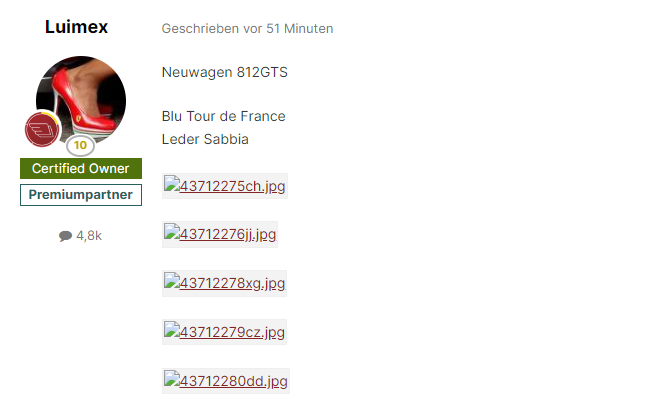Click the Certified Owner green badge
Viewport: 672px width, 420px height.
click(81, 168)
